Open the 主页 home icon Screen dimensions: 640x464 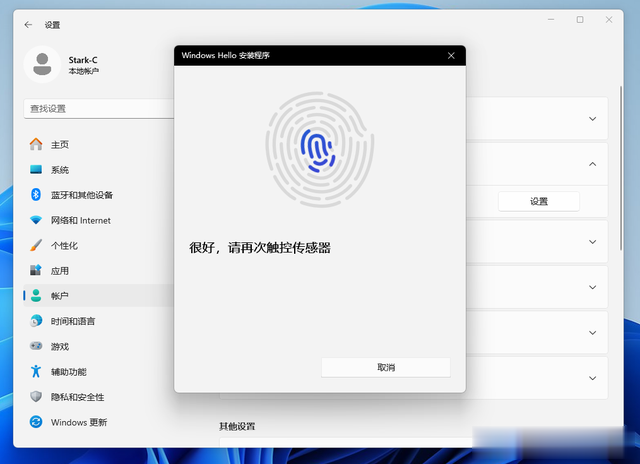pos(36,144)
